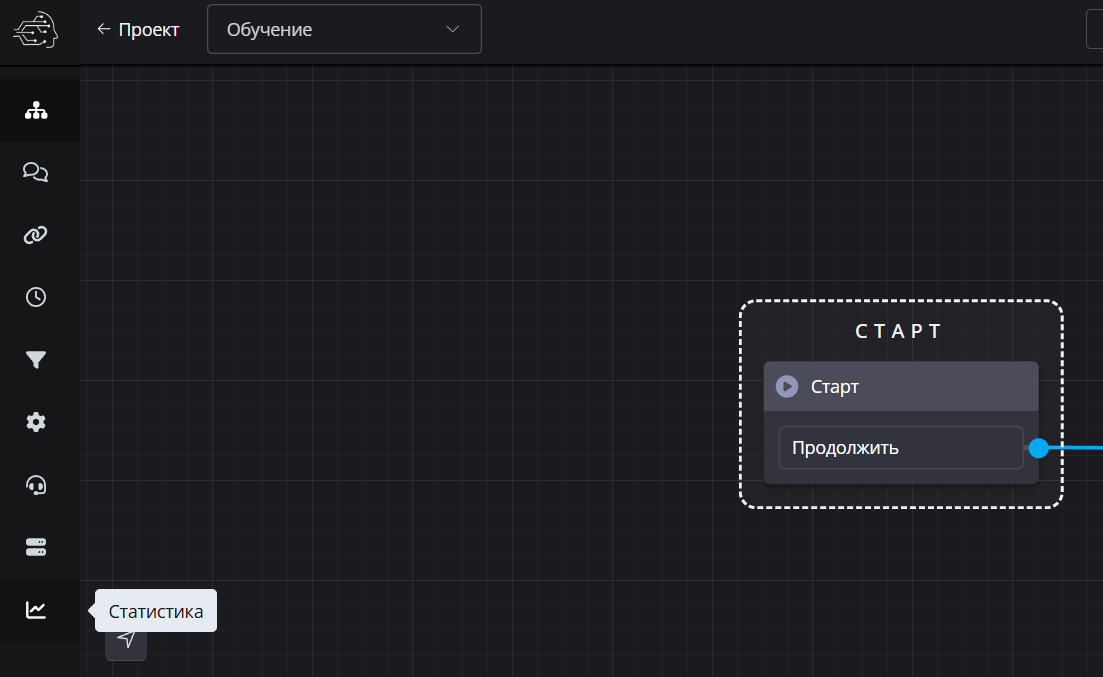The width and height of the screenshot is (1103, 677).
Task: Click the chain link icon in sidebar
Action: point(36,235)
